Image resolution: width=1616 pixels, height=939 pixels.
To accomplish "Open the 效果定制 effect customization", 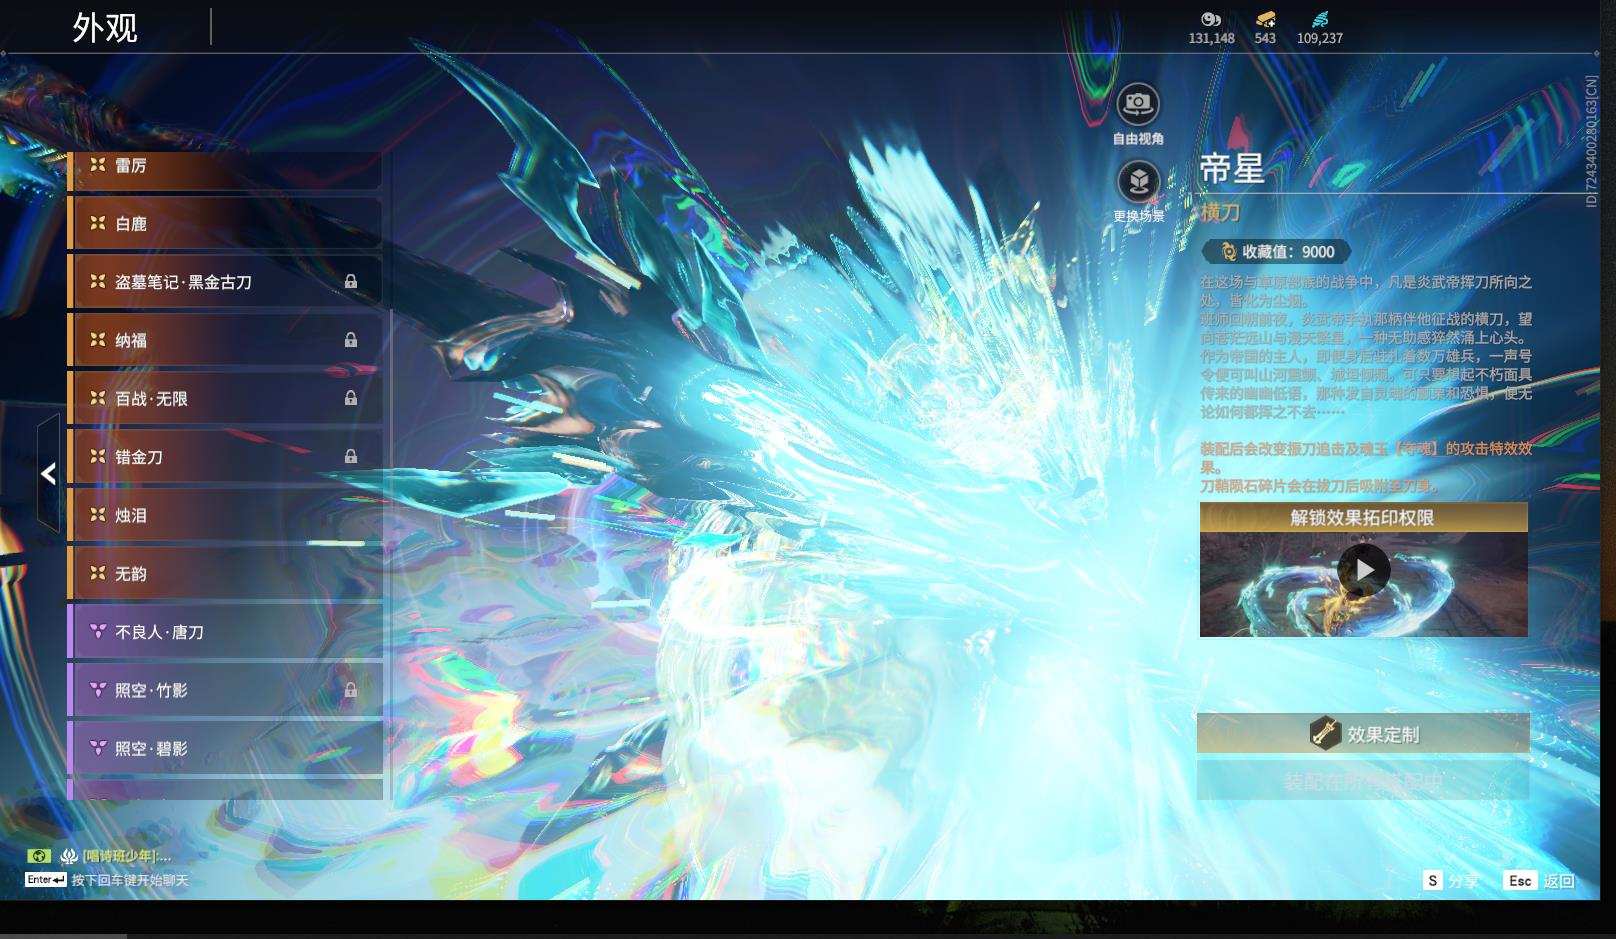I will pos(1363,734).
